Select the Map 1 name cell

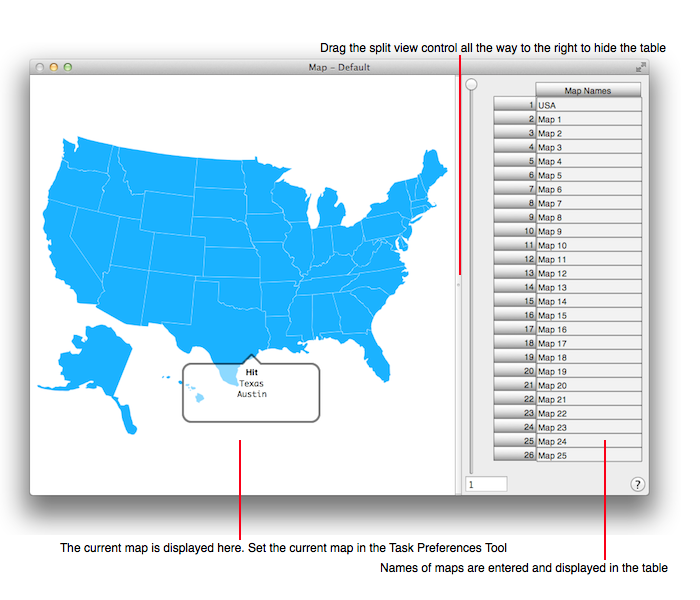tap(588, 119)
